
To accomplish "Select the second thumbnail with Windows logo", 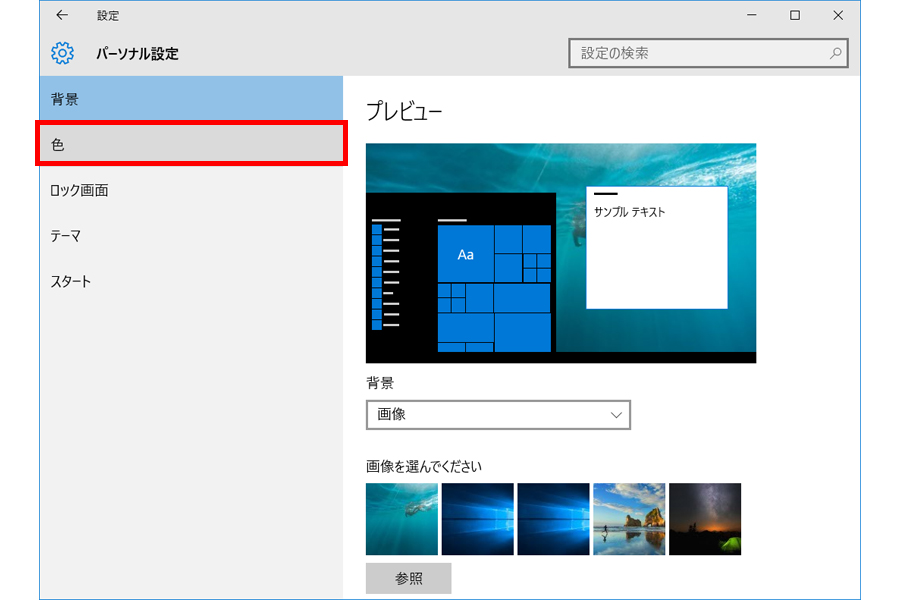I will [477, 519].
